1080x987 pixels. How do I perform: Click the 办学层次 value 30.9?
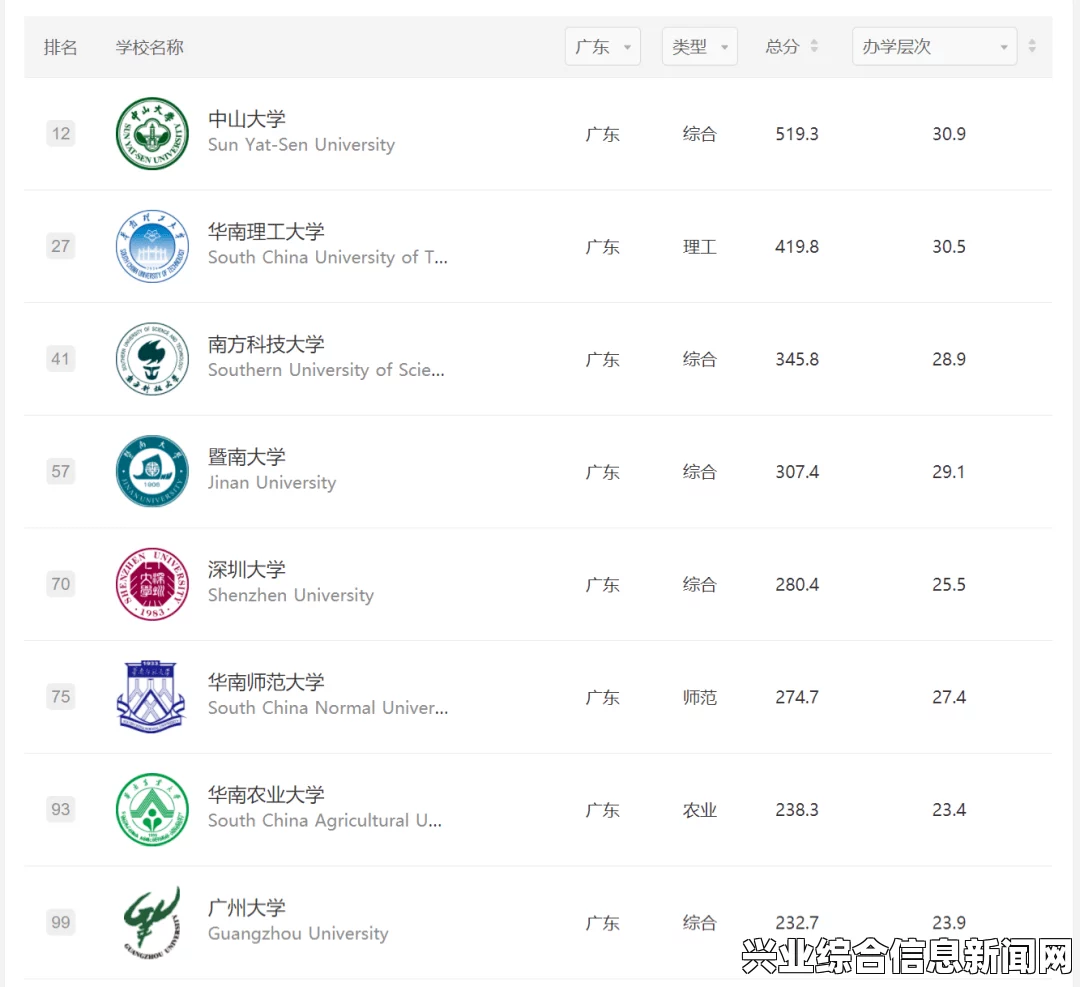[949, 134]
